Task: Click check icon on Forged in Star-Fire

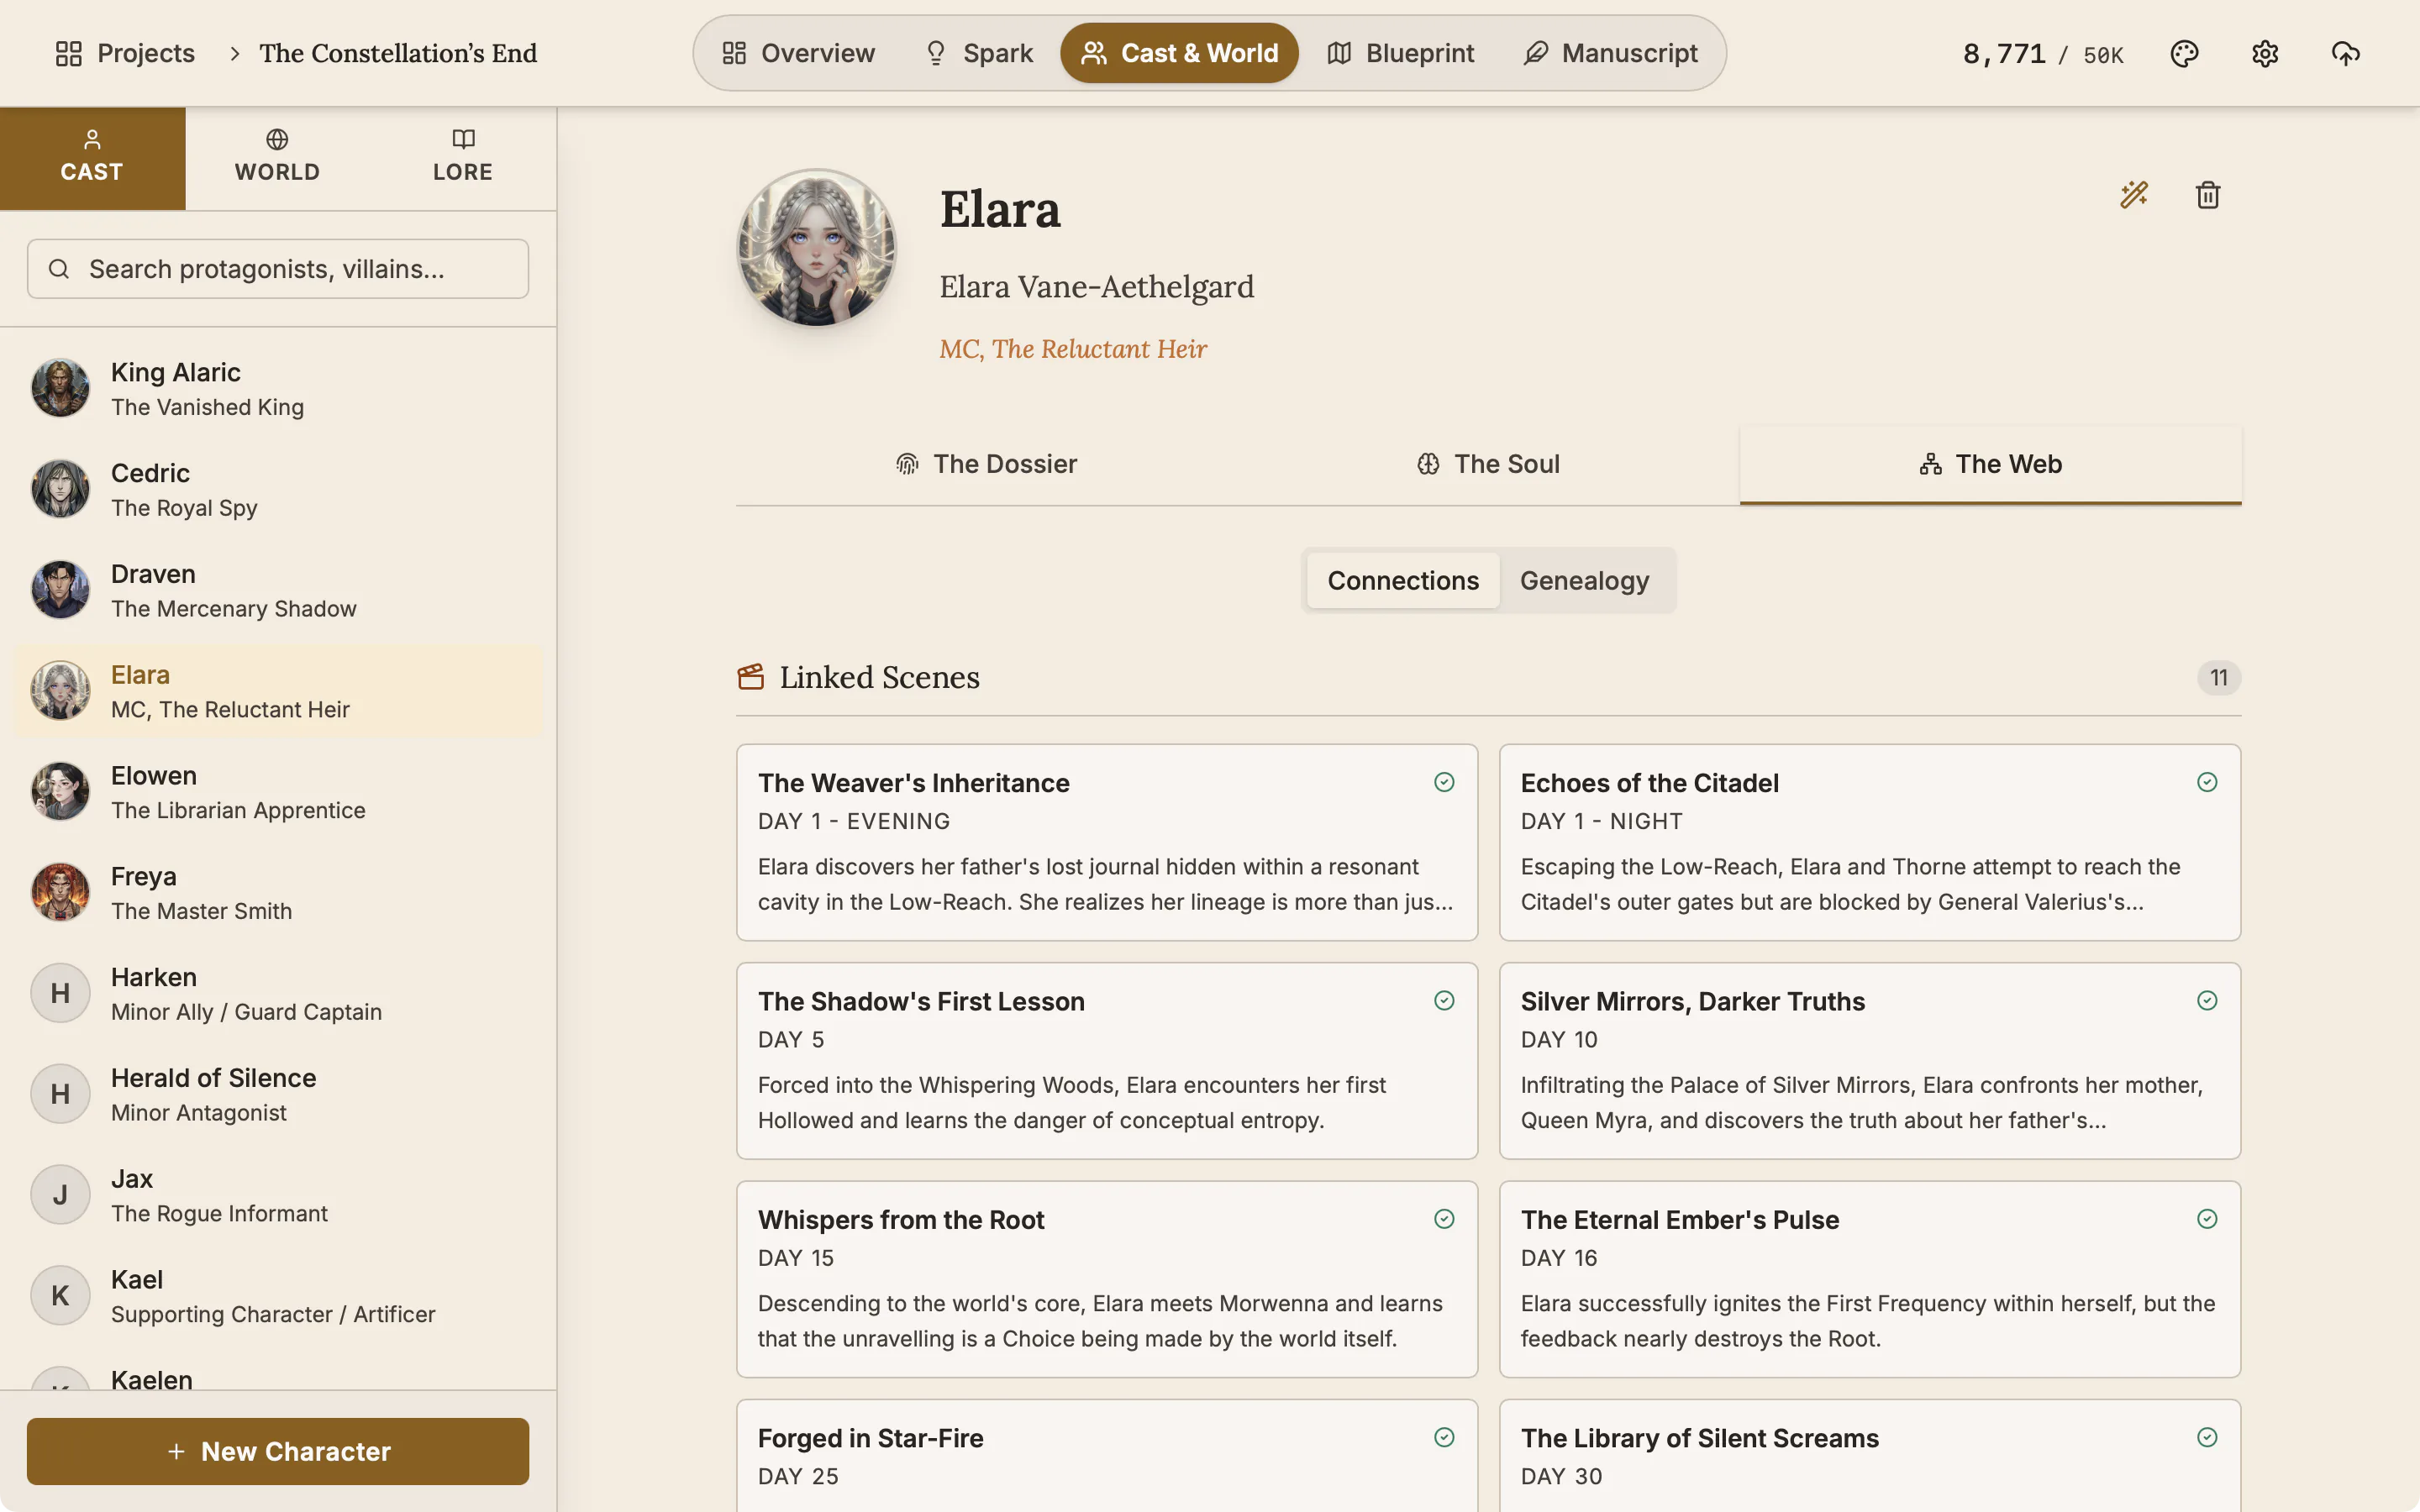Action: coord(1444,1437)
